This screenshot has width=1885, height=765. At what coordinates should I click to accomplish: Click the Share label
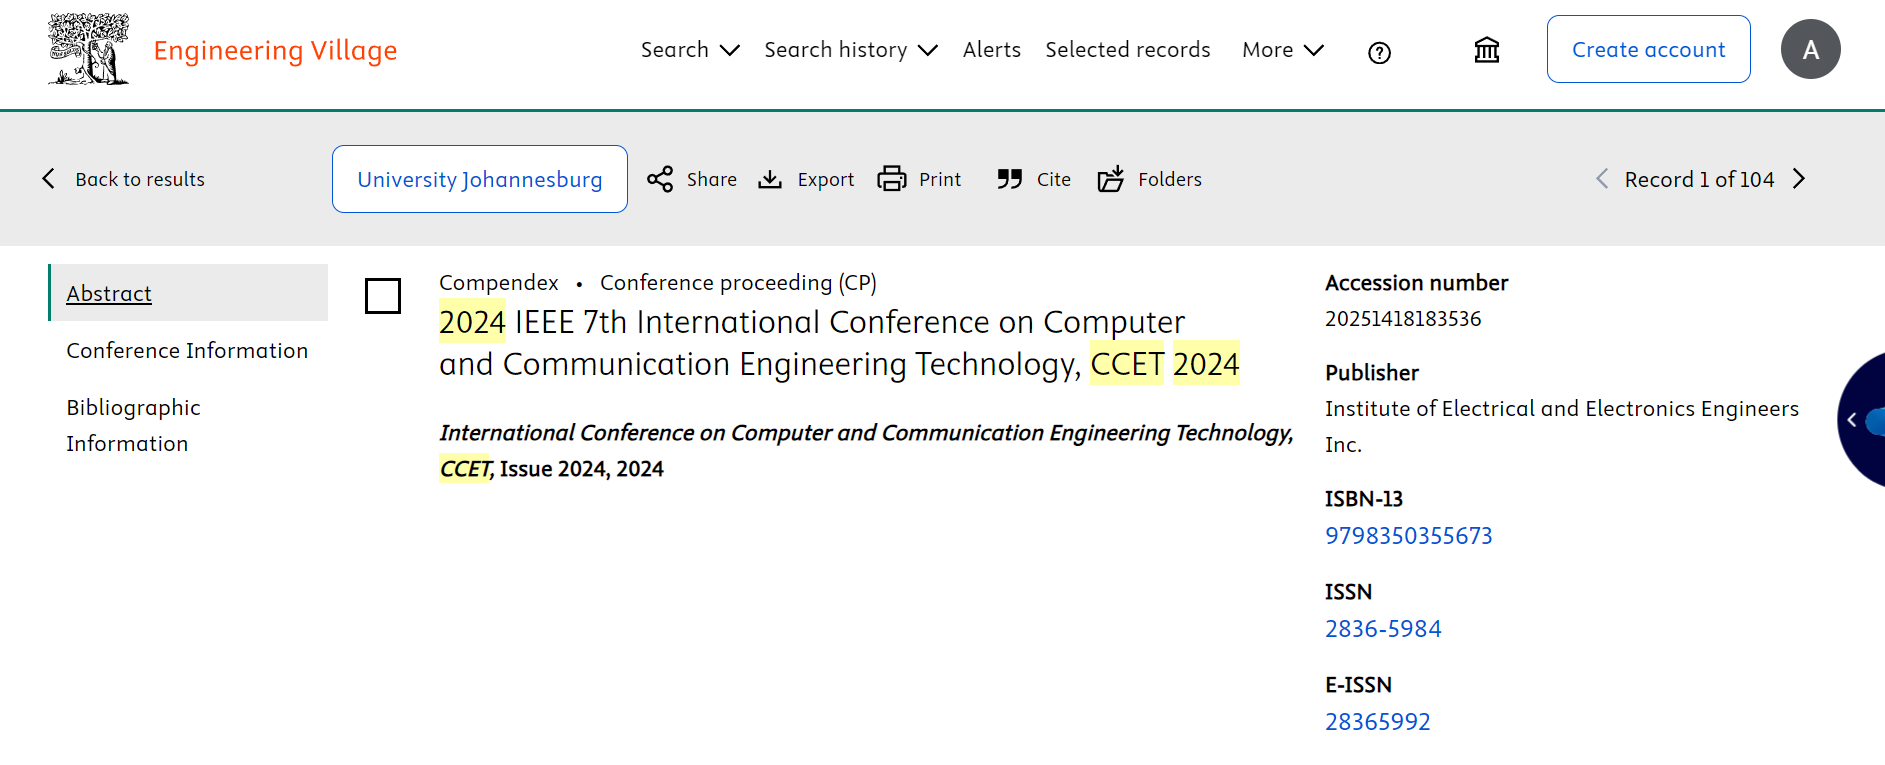[712, 179]
